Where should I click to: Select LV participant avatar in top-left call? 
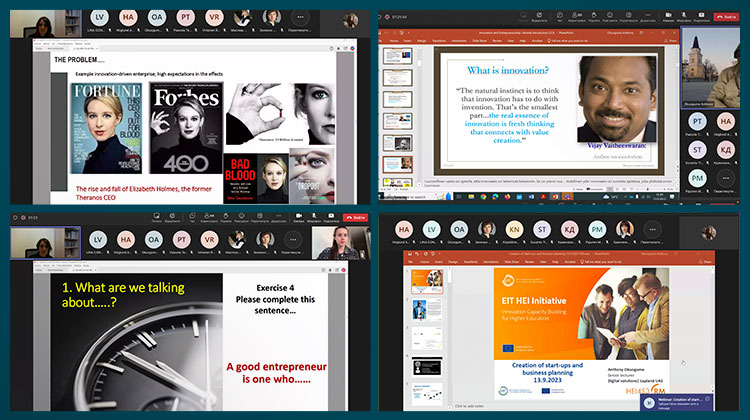point(99,17)
